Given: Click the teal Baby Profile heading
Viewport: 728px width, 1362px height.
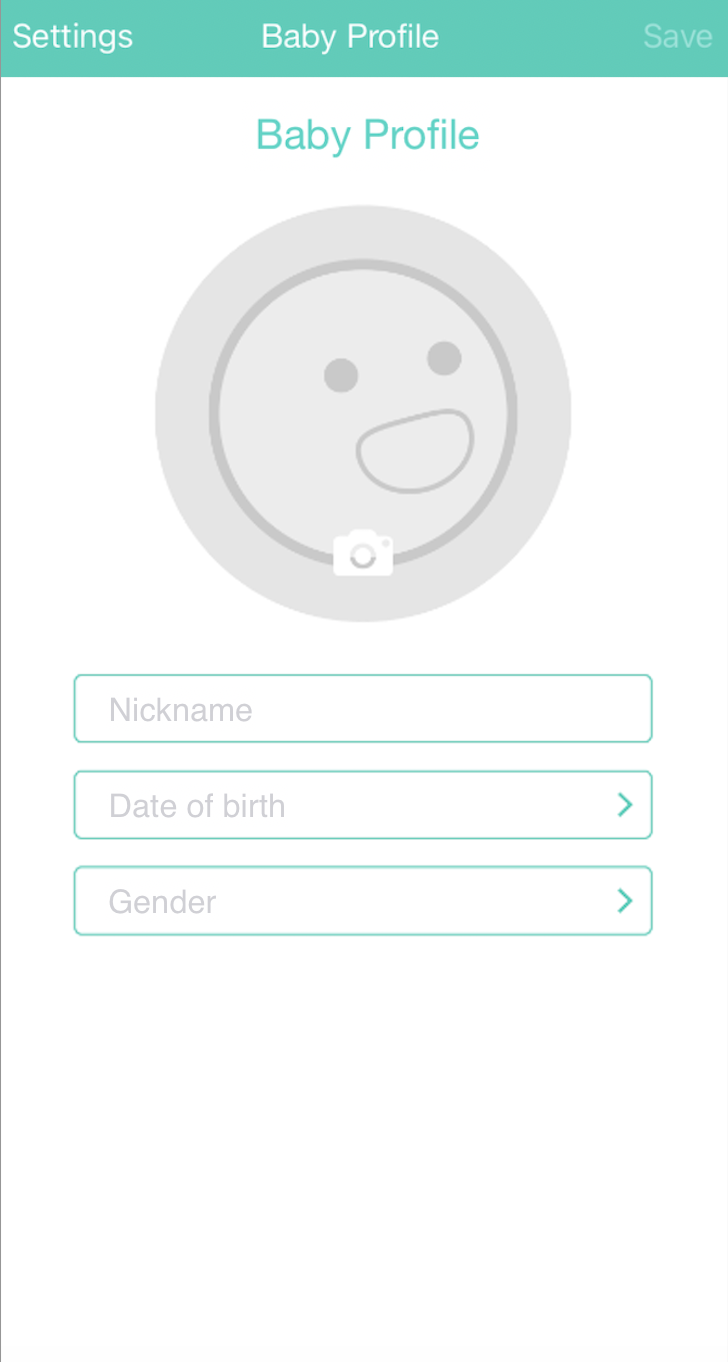Looking at the screenshot, I should click(x=367, y=135).
